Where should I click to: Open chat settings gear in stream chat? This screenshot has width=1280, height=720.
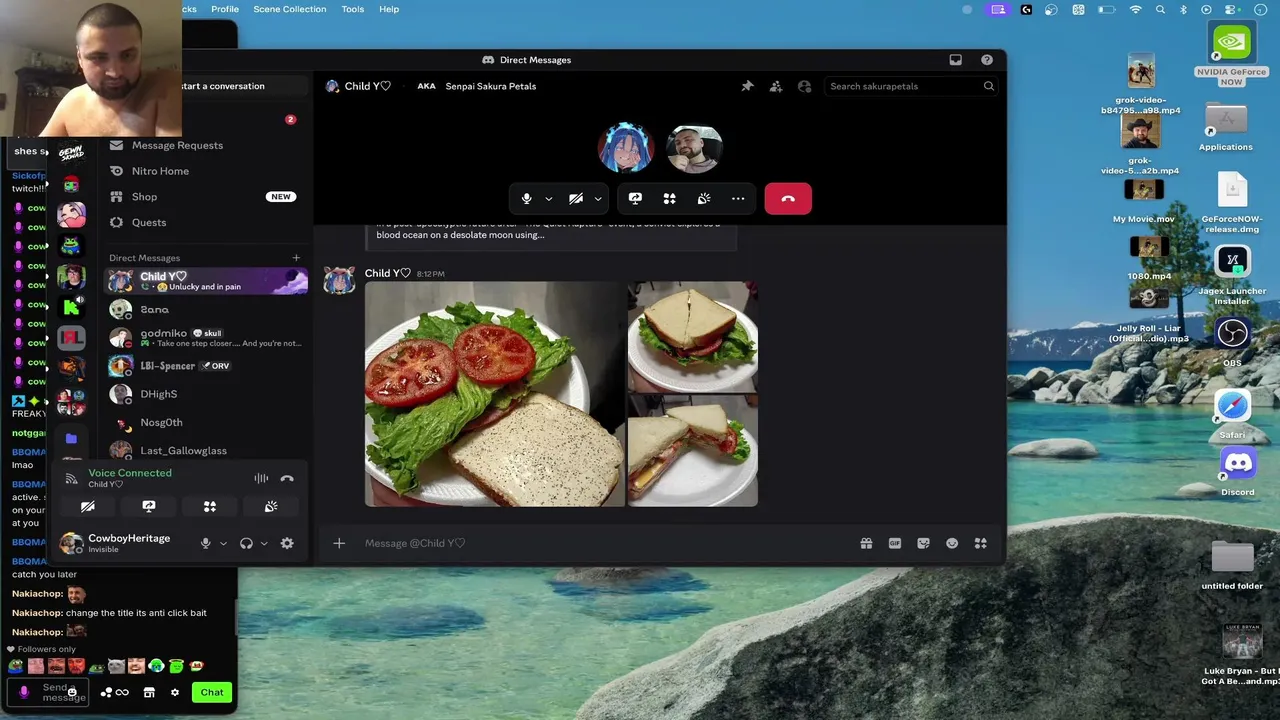point(175,692)
